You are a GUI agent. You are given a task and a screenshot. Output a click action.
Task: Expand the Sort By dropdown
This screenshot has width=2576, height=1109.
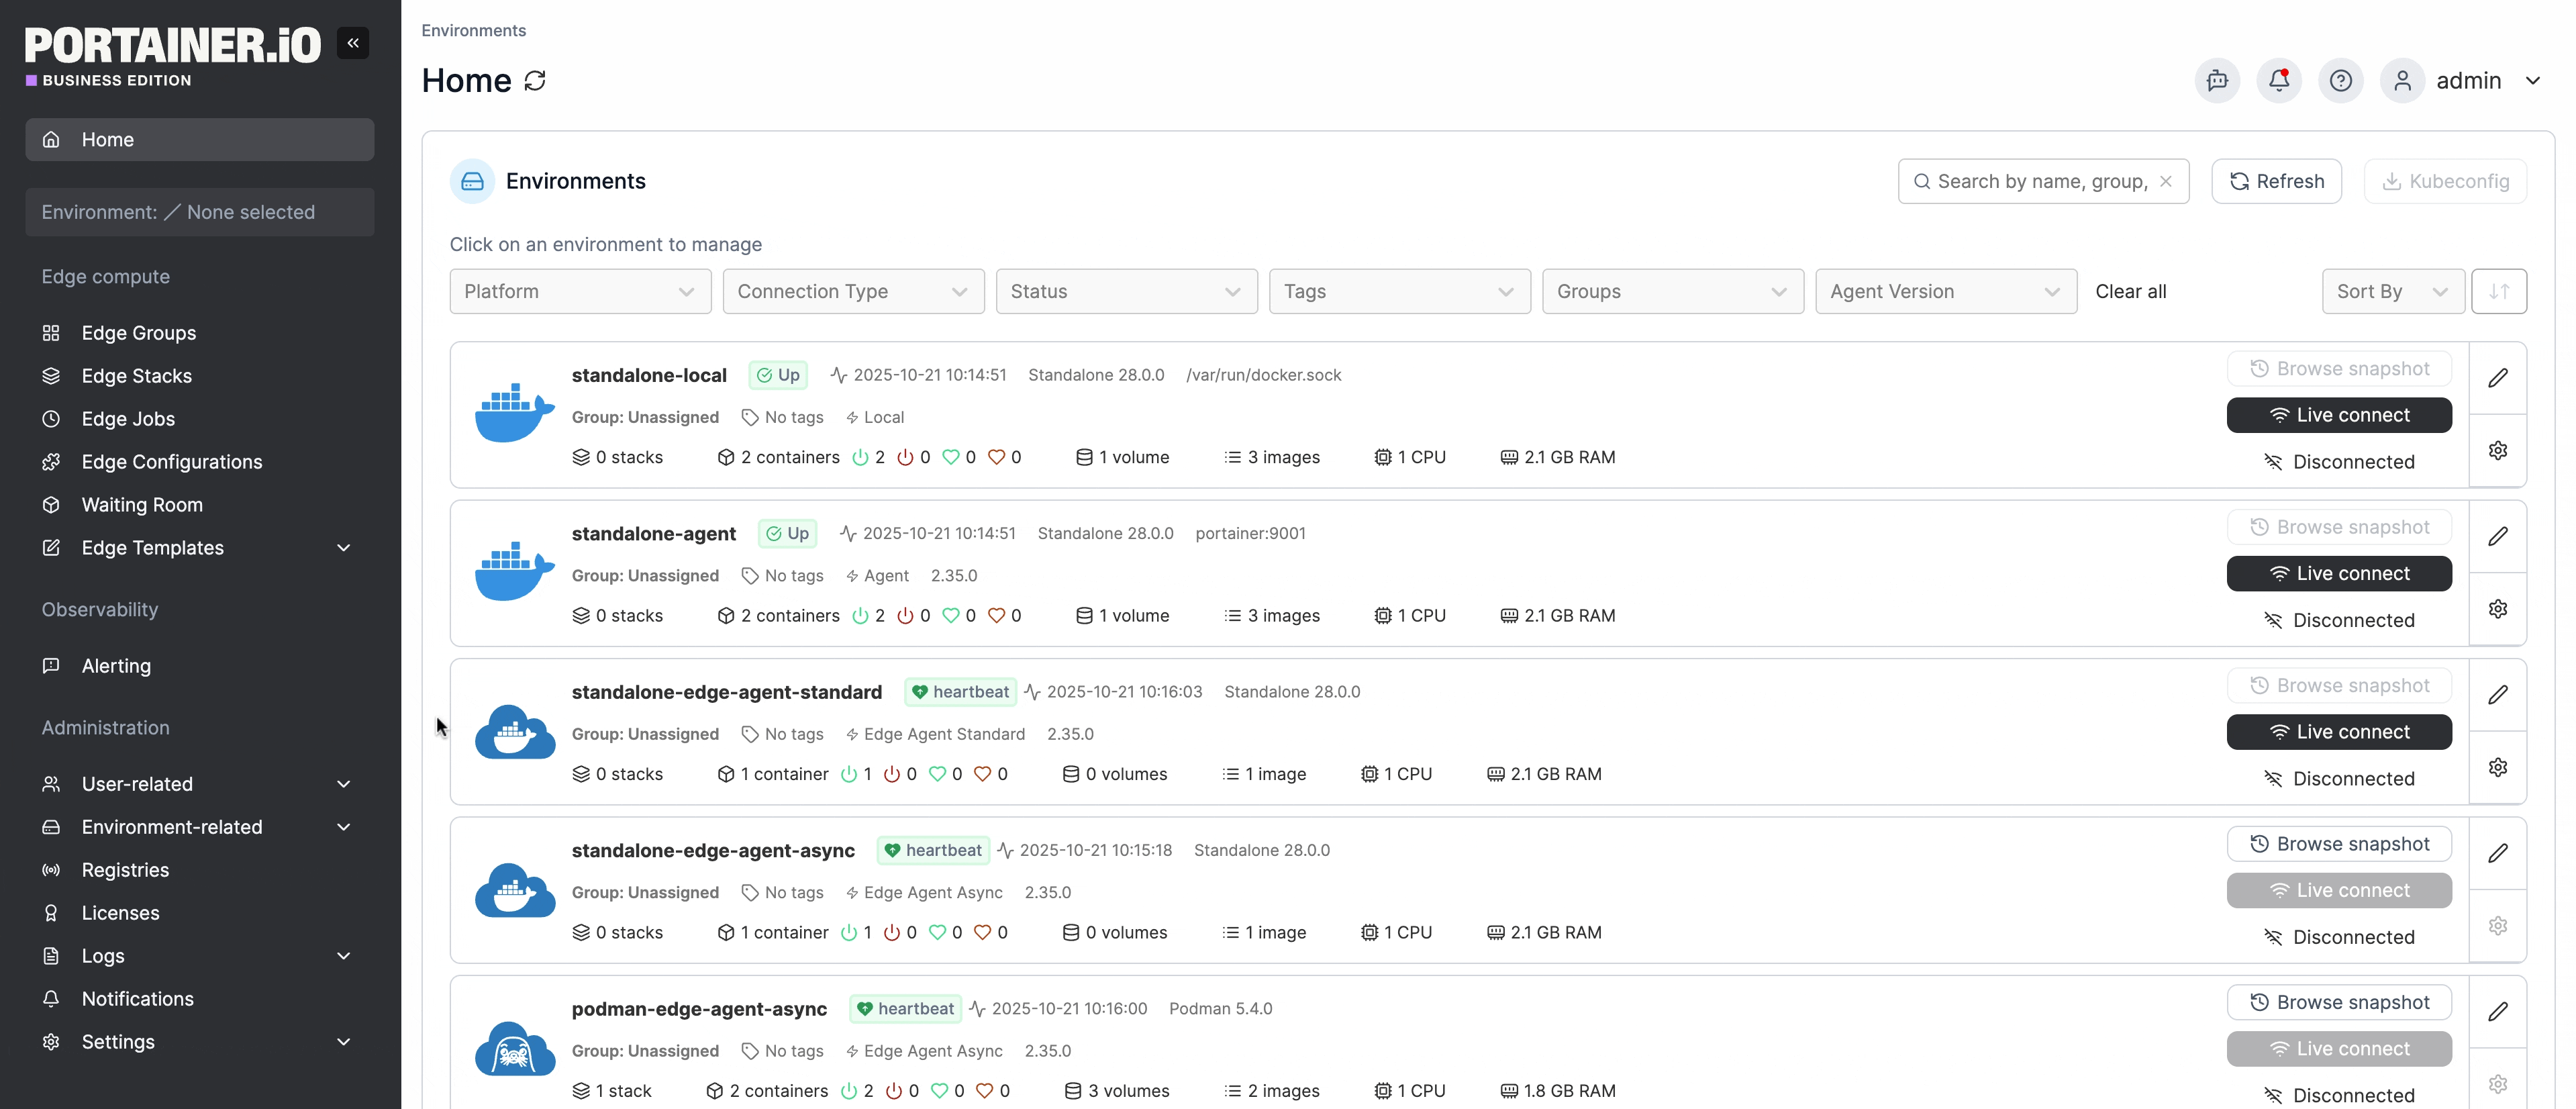(x=2392, y=291)
